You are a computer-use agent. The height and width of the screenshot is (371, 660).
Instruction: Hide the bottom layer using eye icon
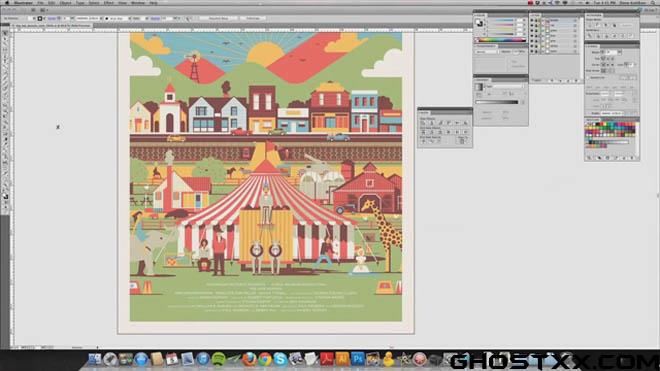pyautogui.click(x=532, y=51)
